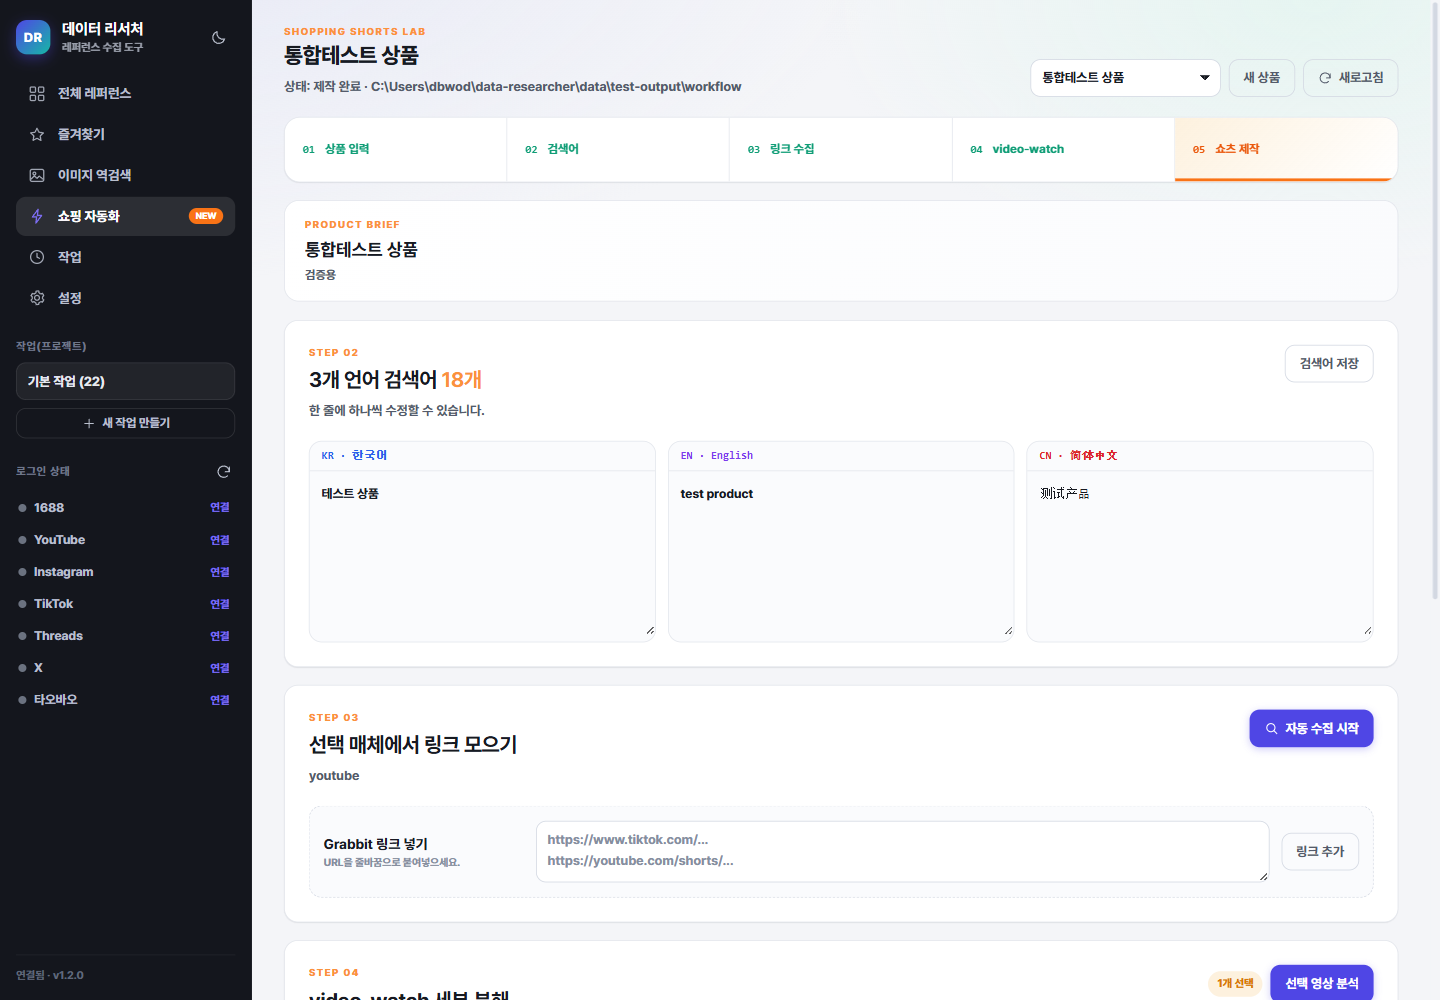
Task: Connect the YouTube account
Action: tap(220, 540)
